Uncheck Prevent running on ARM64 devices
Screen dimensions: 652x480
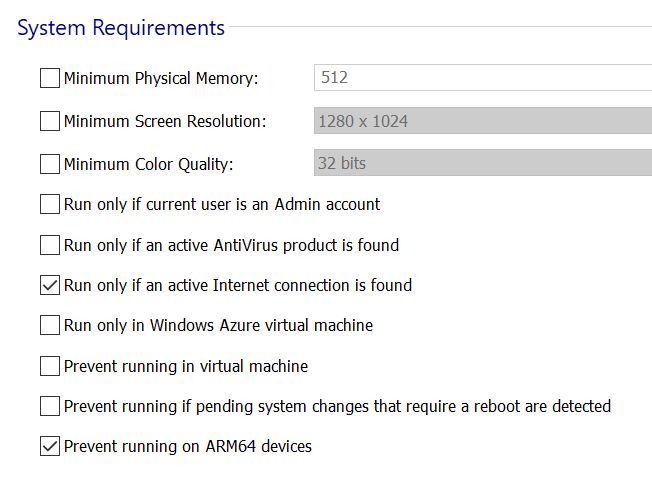[50, 446]
